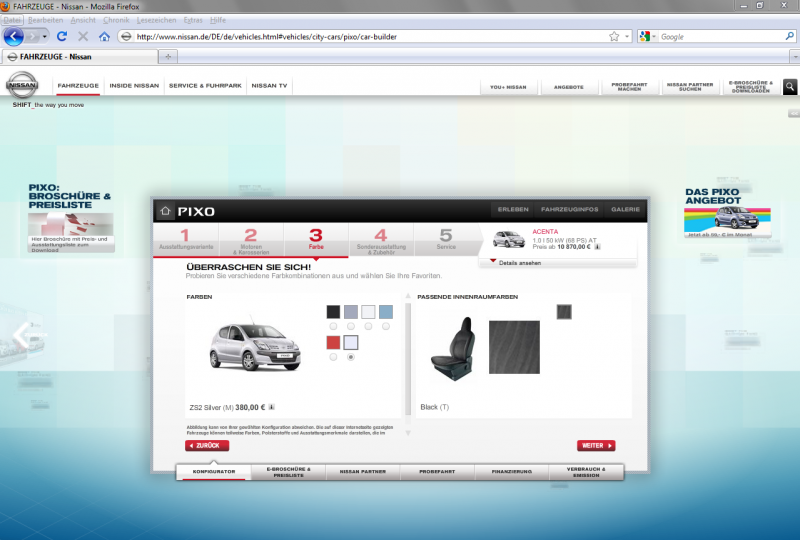Open the Nissan site search magnifier
This screenshot has width=800, height=540.
[790, 87]
